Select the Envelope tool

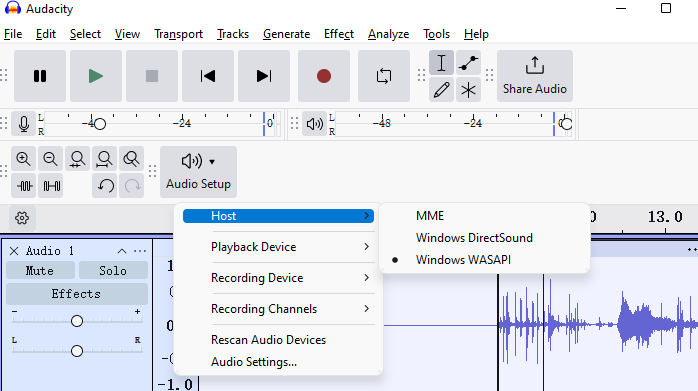(468, 63)
